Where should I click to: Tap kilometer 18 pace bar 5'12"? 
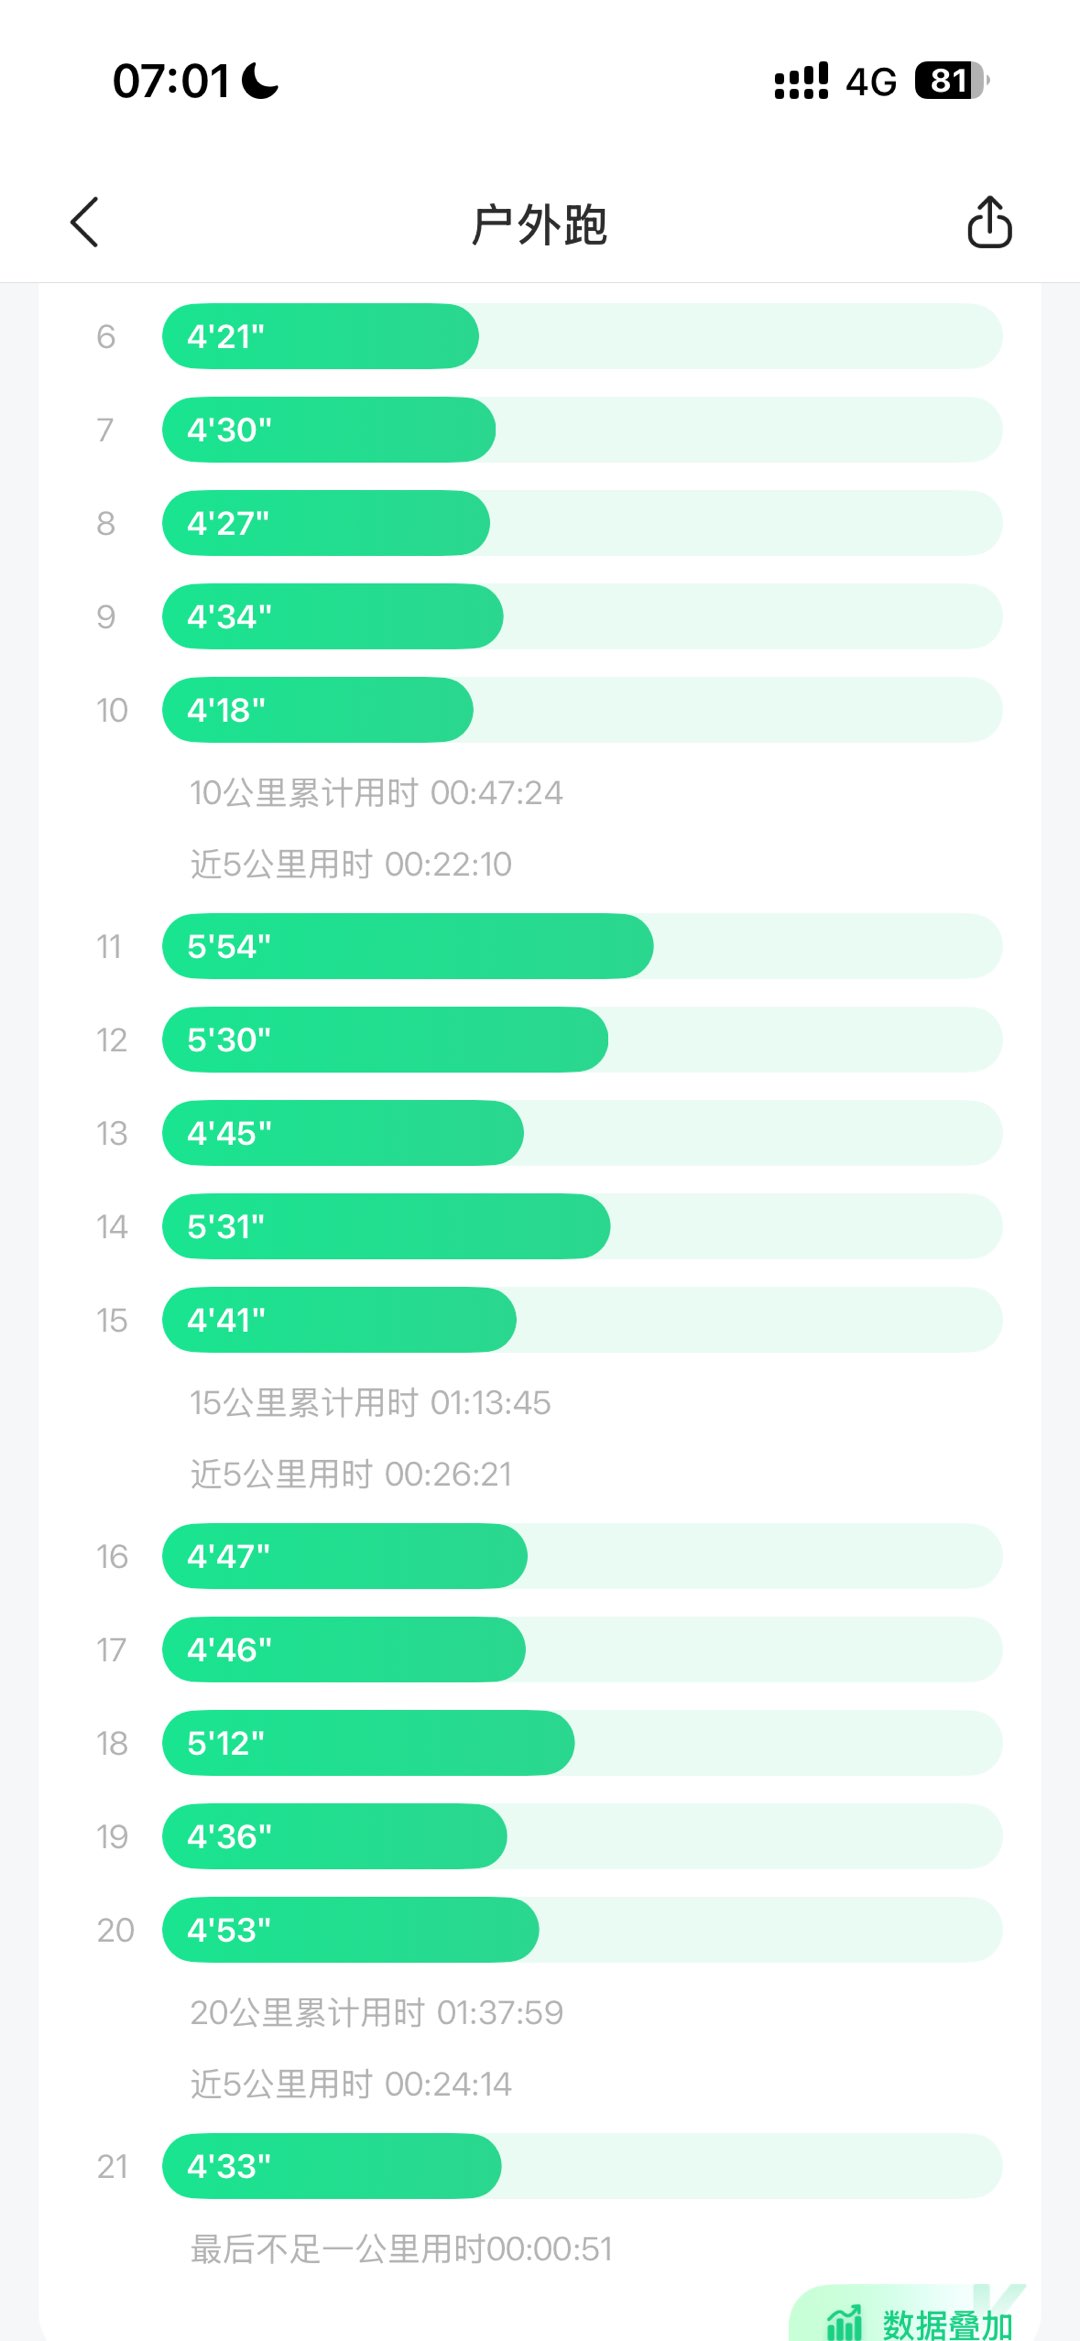click(368, 1743)
